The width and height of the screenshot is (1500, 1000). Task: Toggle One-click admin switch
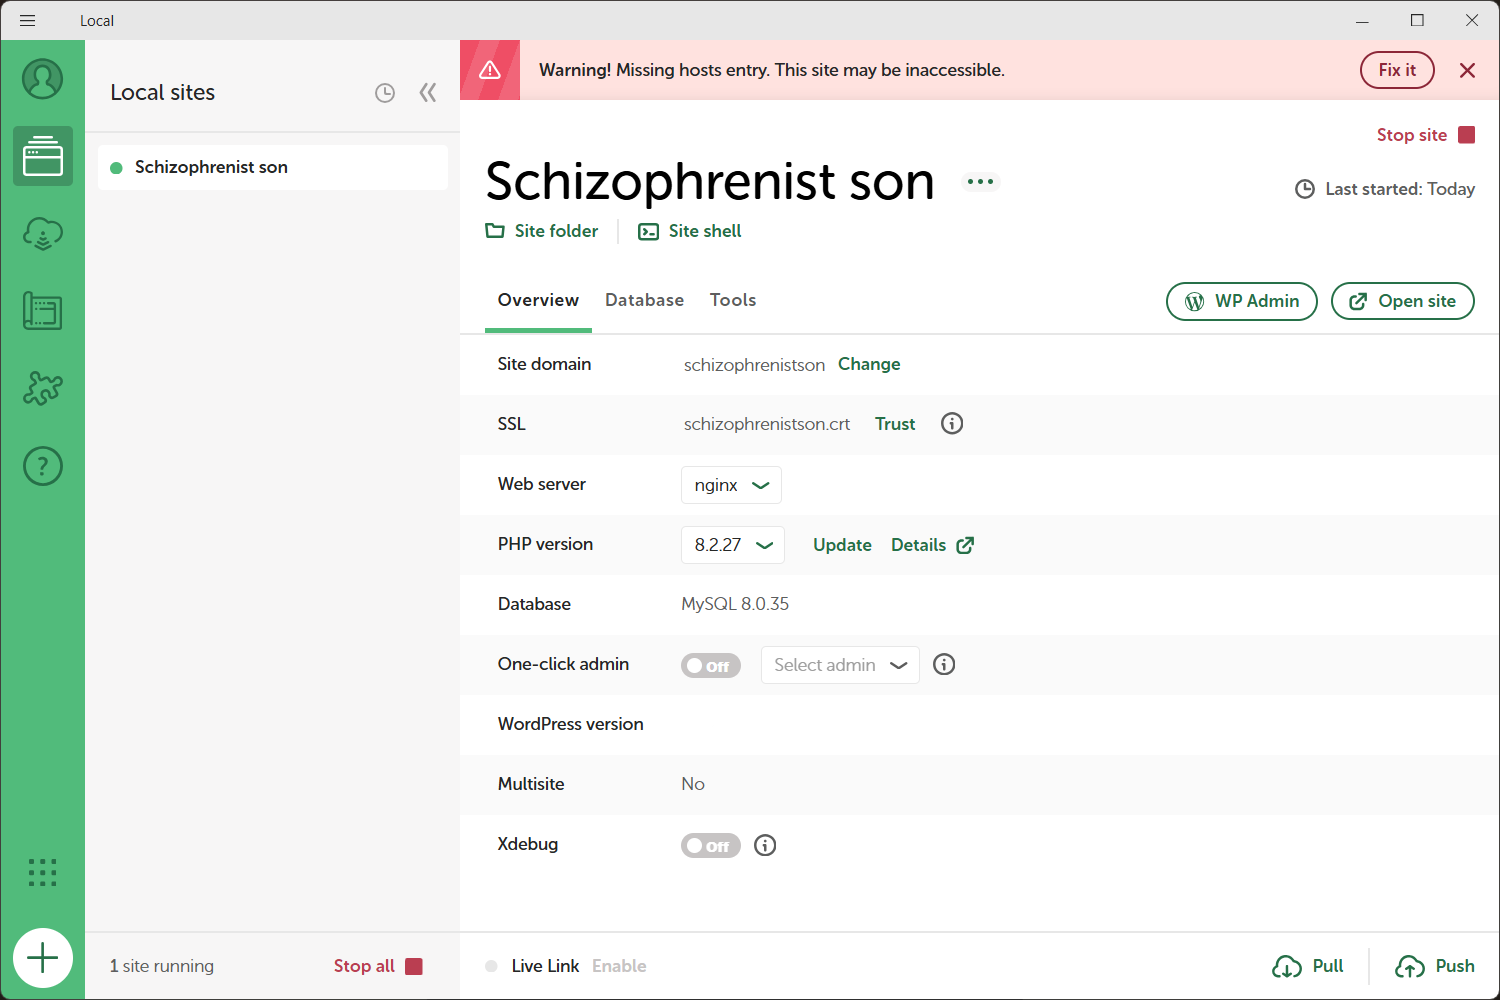click(x=711, y=666)
